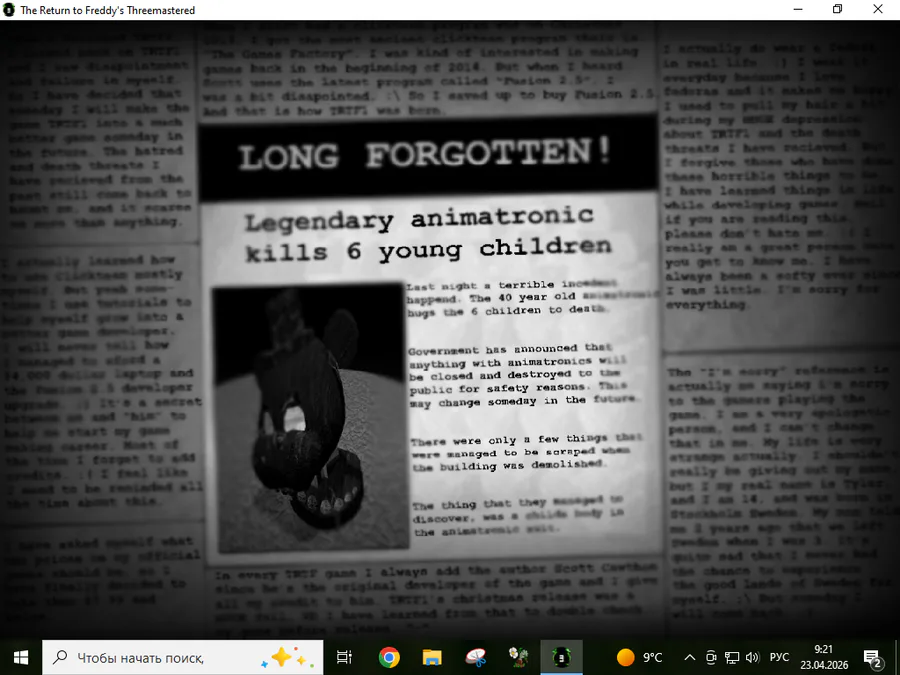Close The Return to Freddy's Threemastered window
This screenshot has width=900, height=675.
point(878,9)
